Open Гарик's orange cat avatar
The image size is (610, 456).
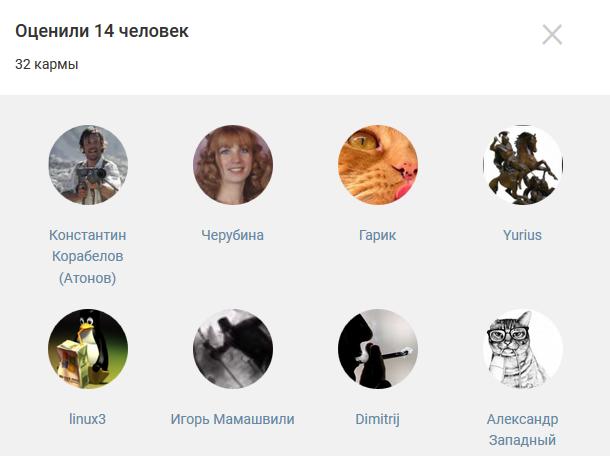(378, 165)
